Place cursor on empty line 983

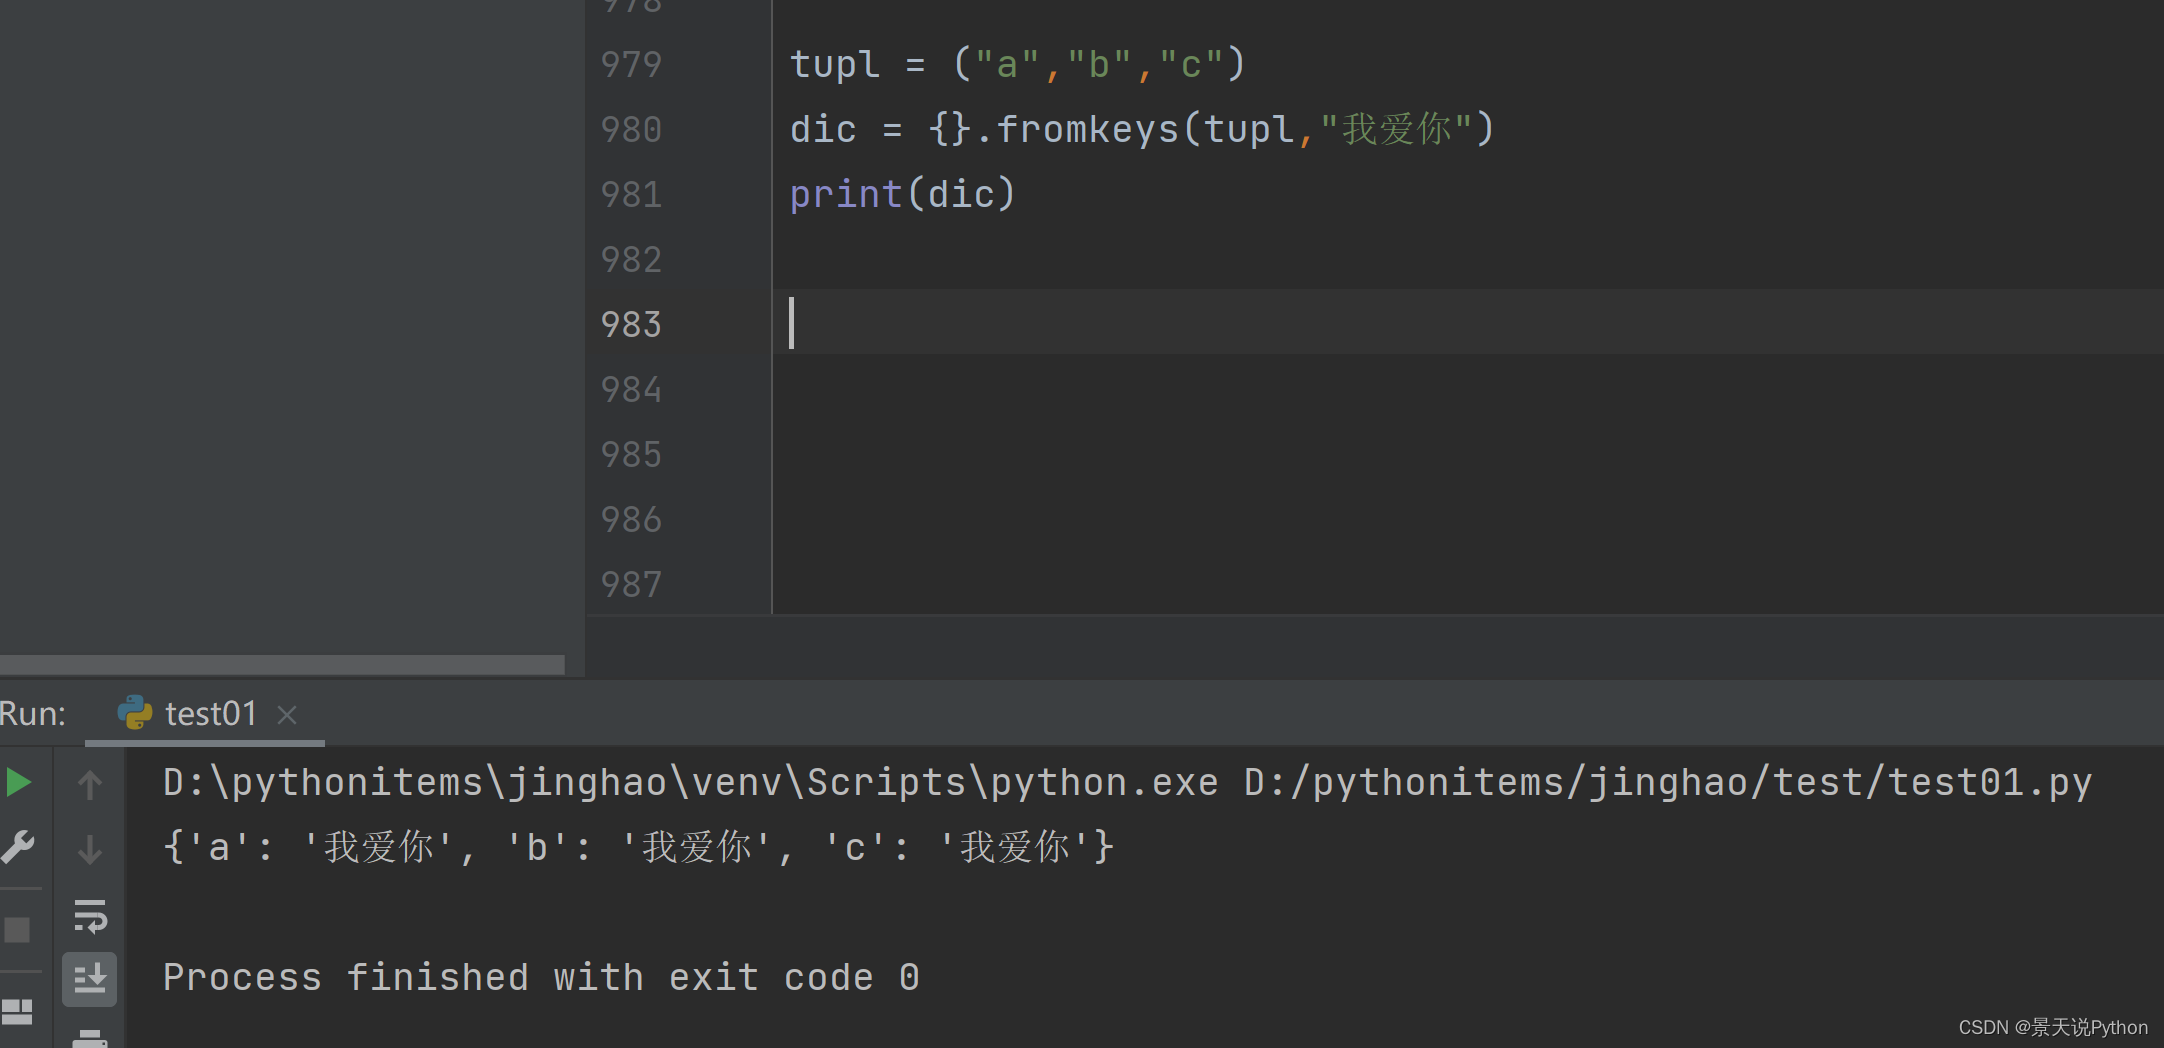(x=1468, y=323)
